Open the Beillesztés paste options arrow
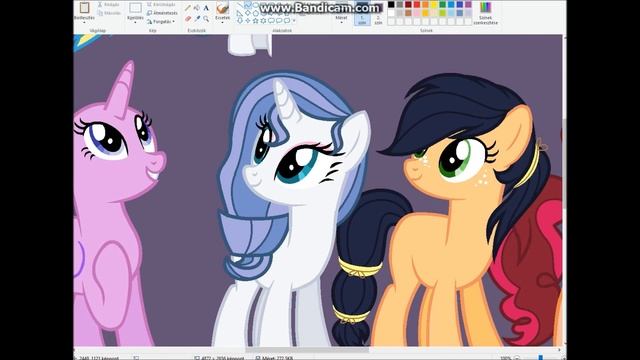 coord(84,22)
